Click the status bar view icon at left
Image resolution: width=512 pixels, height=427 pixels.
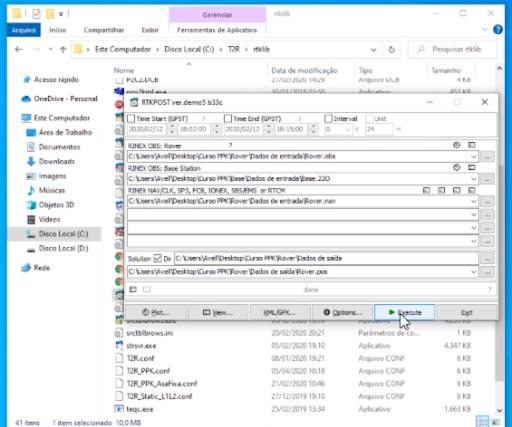[x=133, y=289]
